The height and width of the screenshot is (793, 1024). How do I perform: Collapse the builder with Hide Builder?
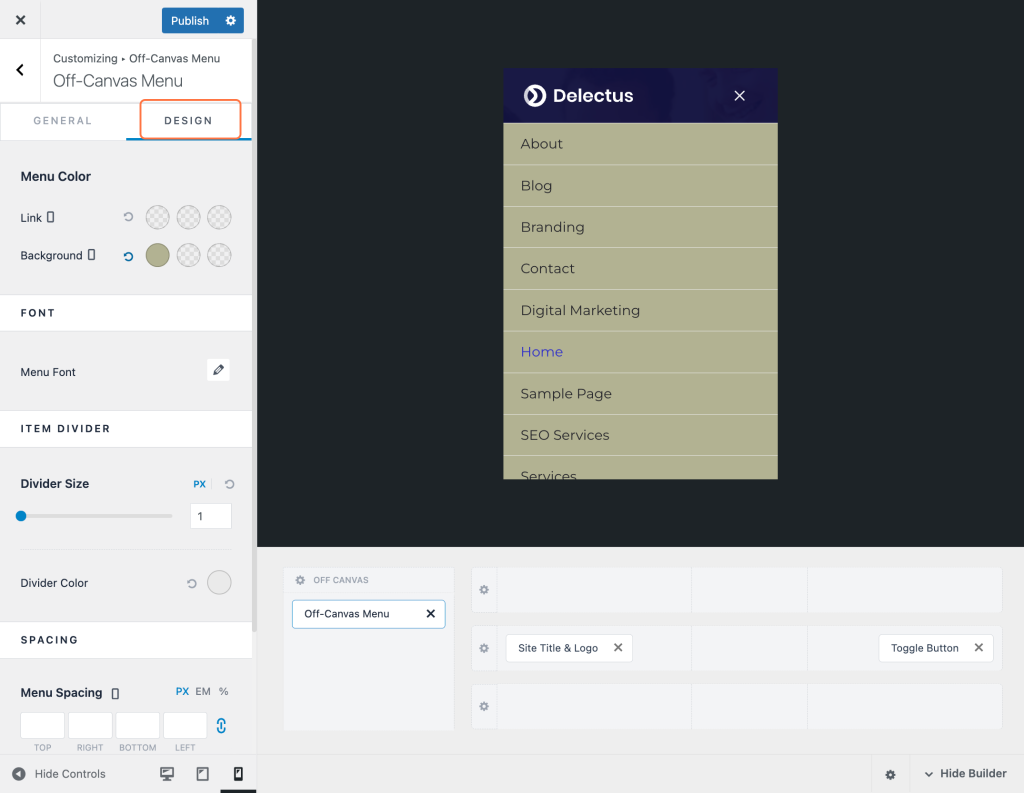click(965, 773)
